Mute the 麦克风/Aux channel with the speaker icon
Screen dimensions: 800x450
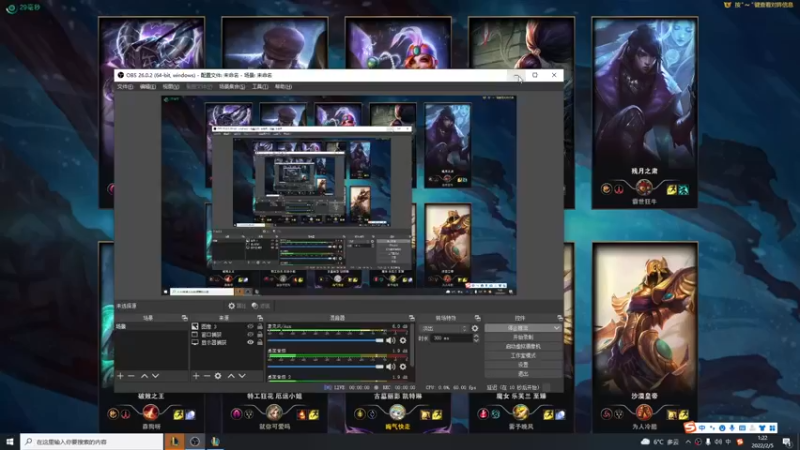click(391, 340)
